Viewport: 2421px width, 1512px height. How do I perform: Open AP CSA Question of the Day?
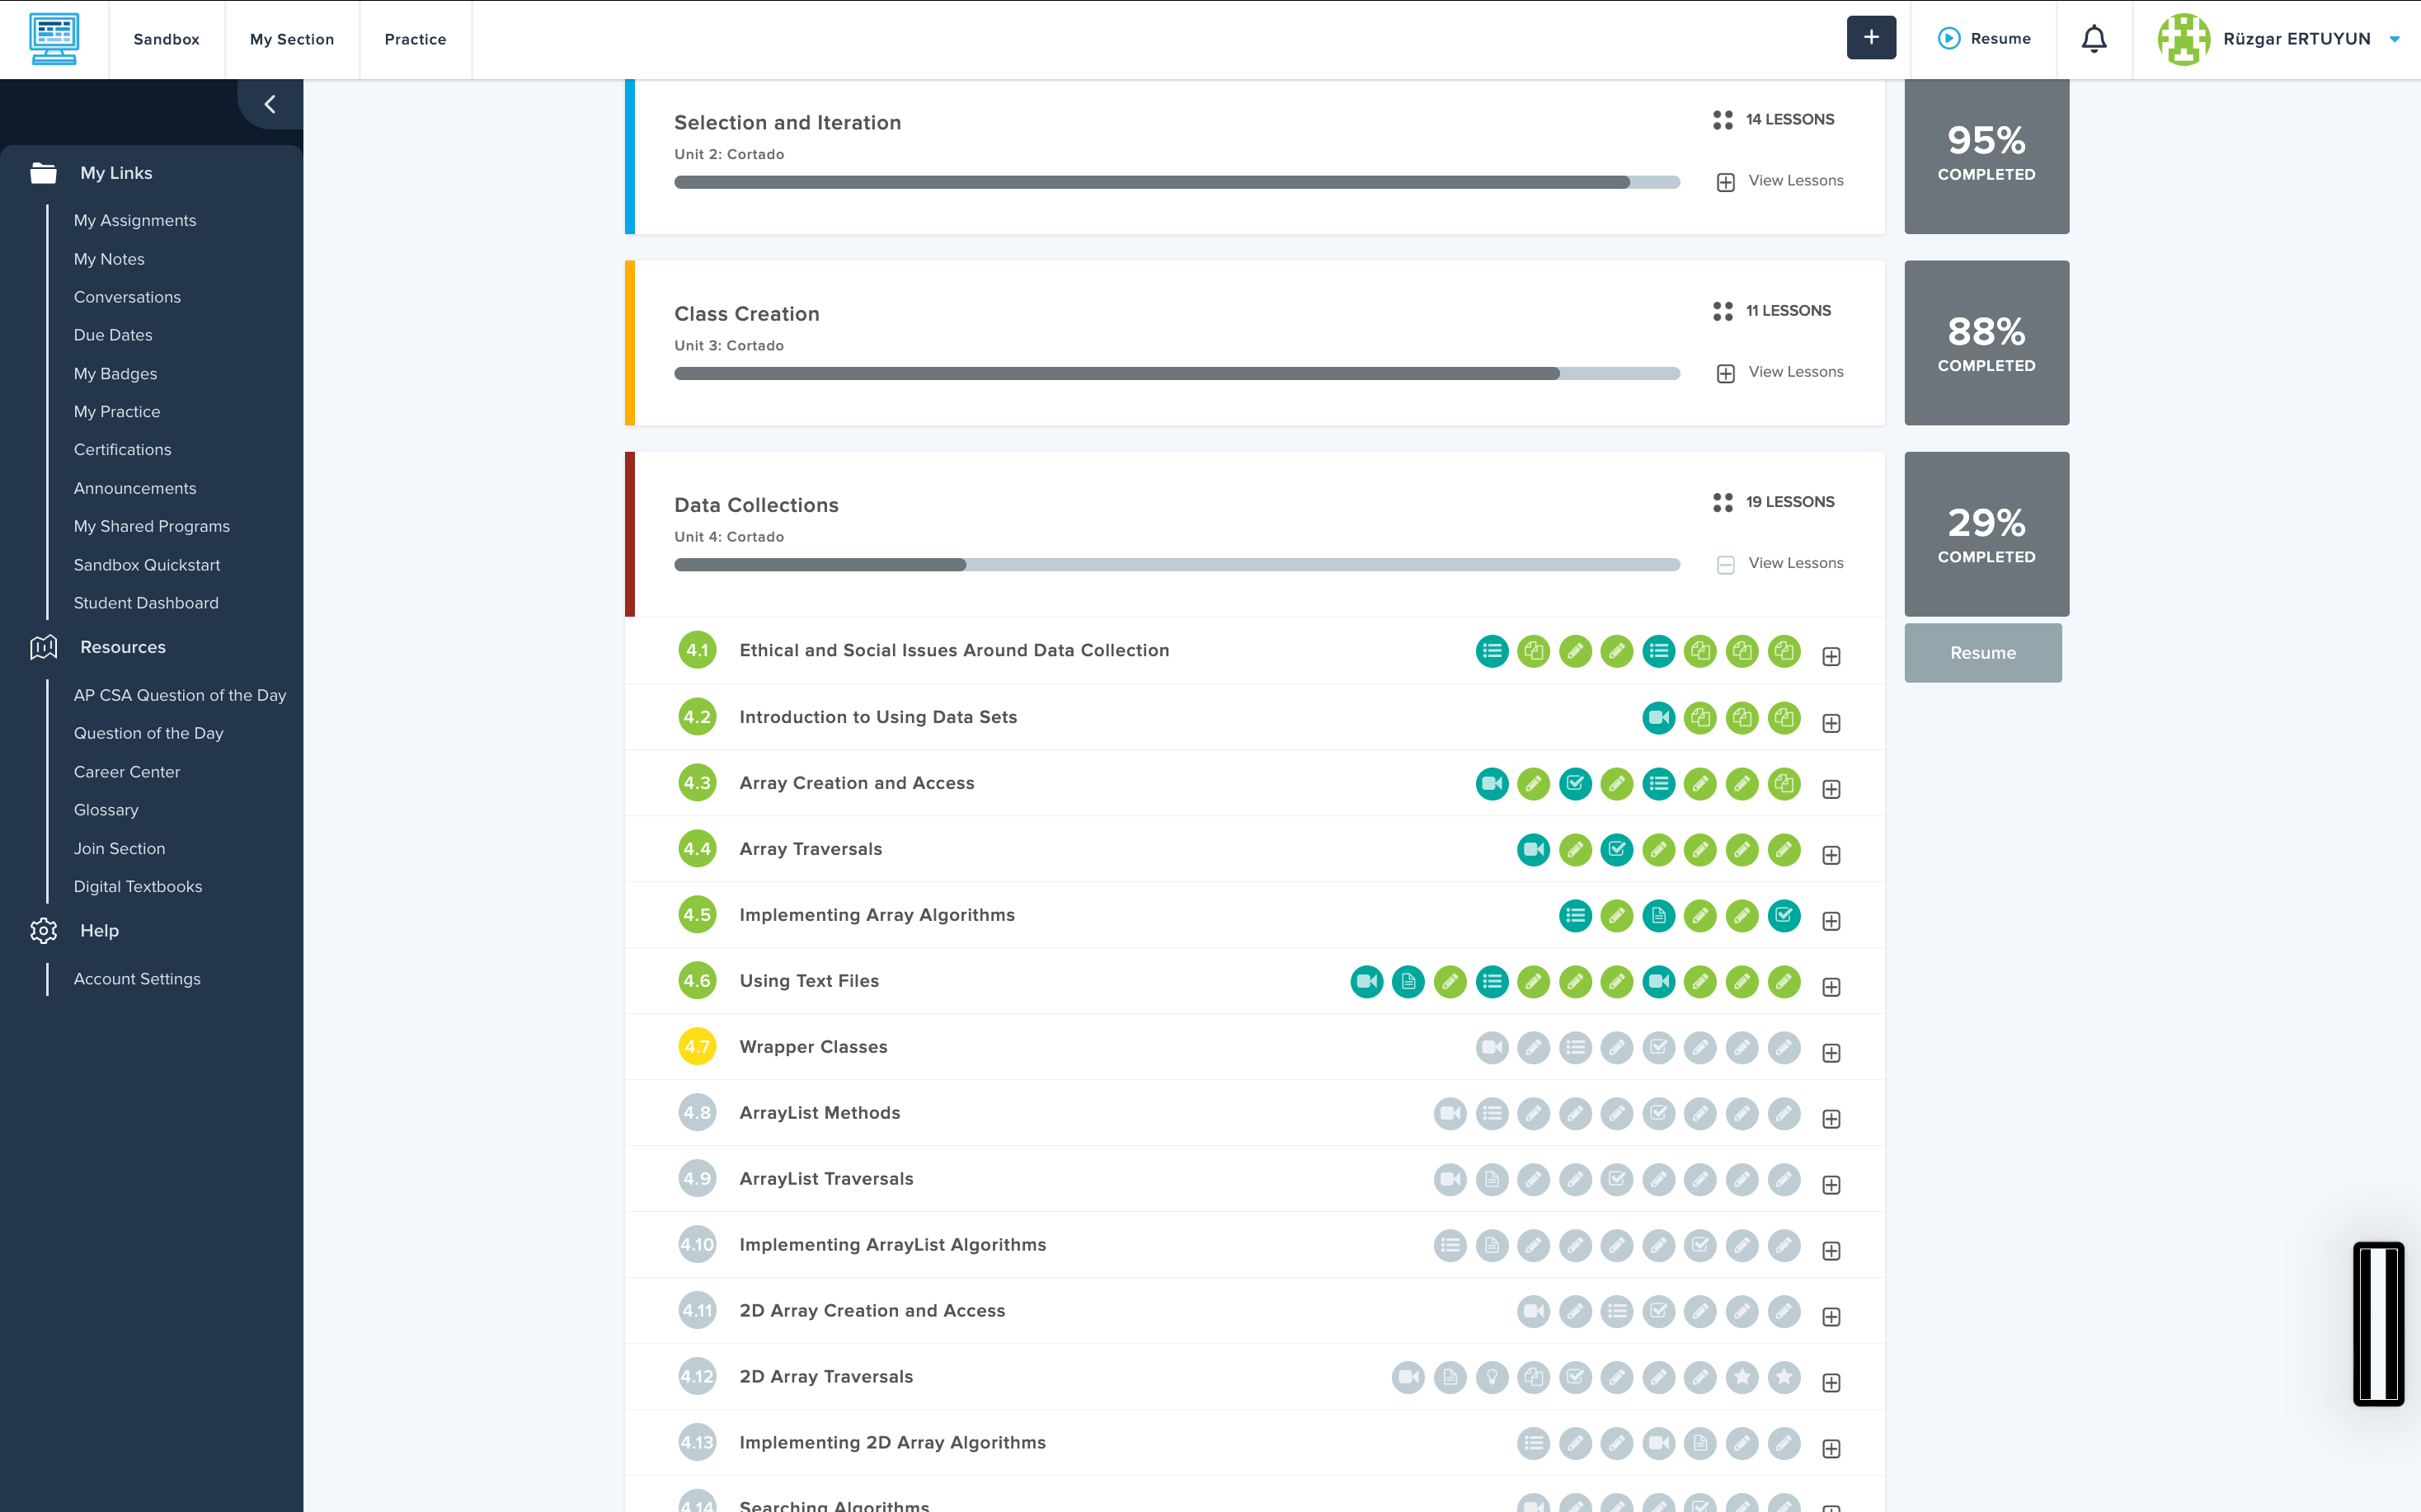coord(180,695)
